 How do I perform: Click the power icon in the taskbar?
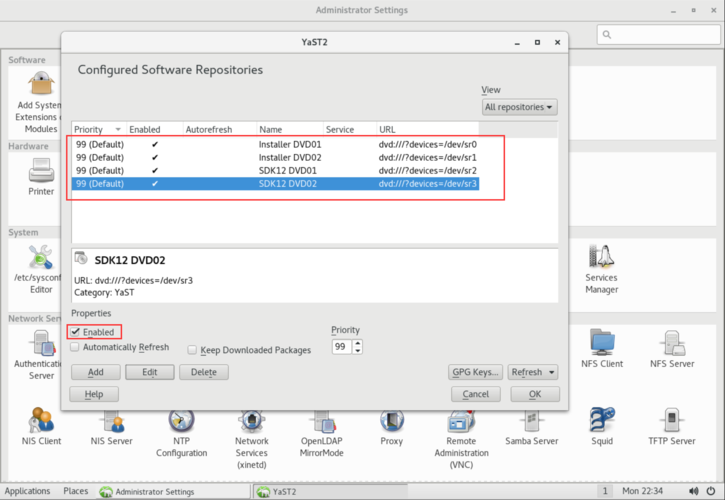(x=711, y=491)
